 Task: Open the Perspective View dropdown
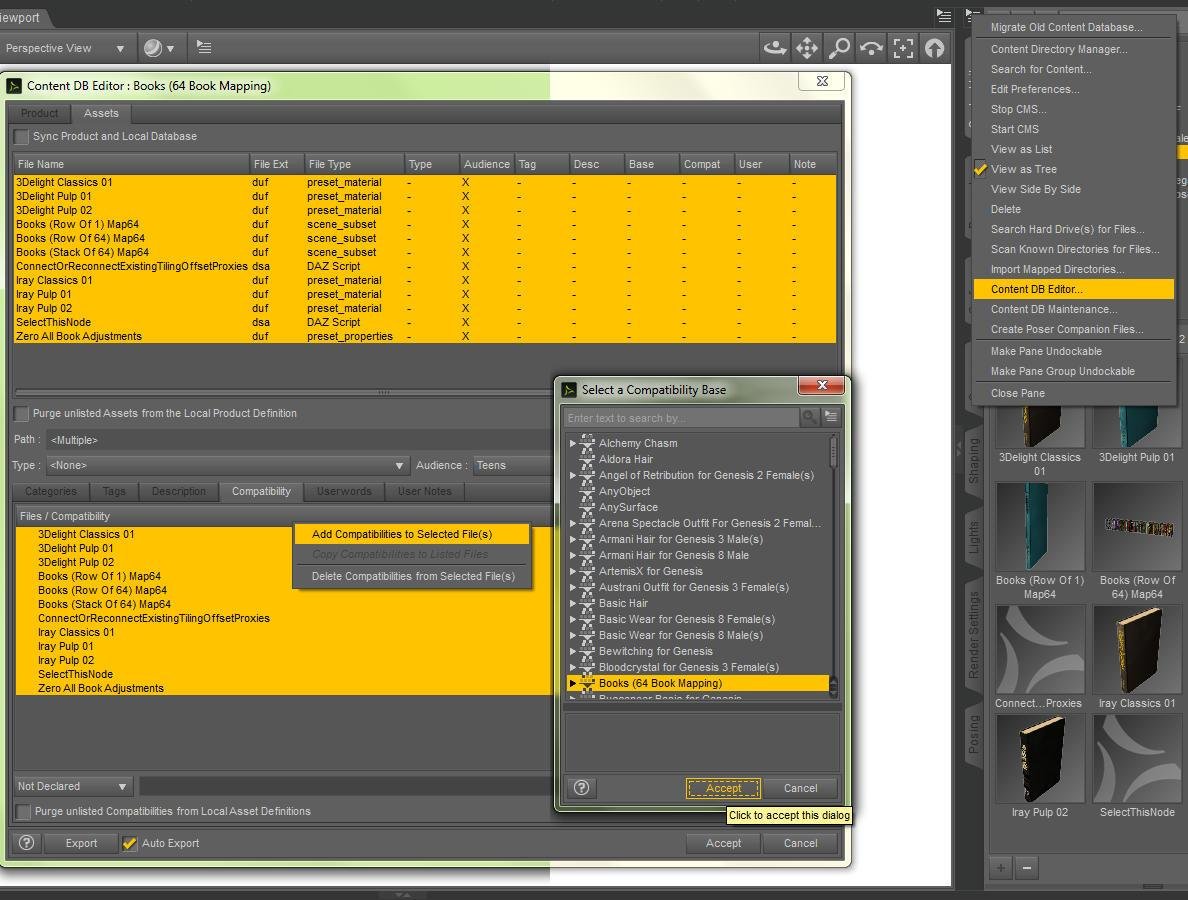pyautogui.click(x=65, y=48)
